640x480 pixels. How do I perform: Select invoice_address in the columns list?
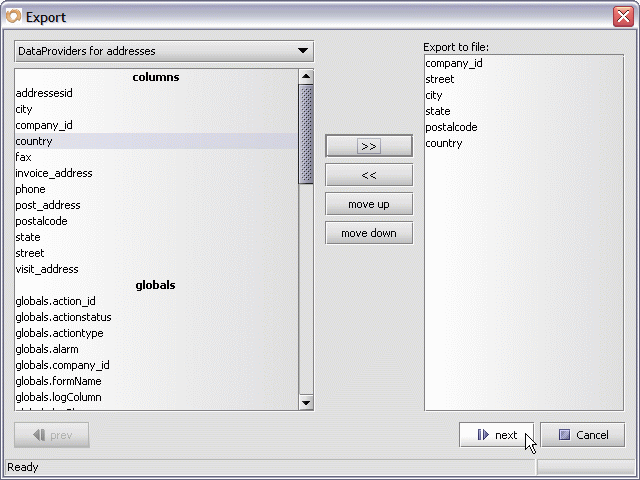point(54,173)
